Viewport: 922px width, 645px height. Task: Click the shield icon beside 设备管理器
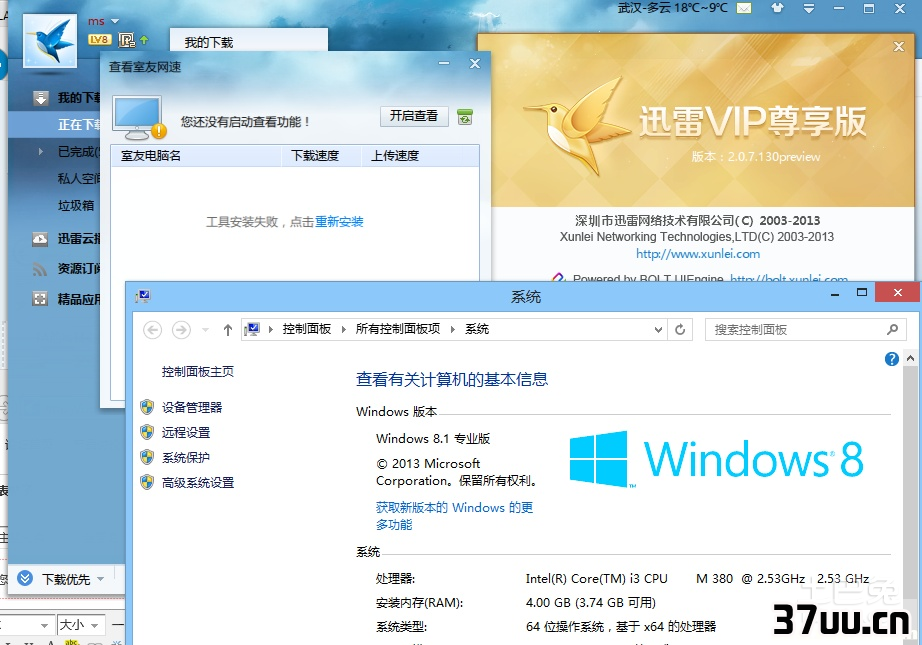click(x=147, y=407)
